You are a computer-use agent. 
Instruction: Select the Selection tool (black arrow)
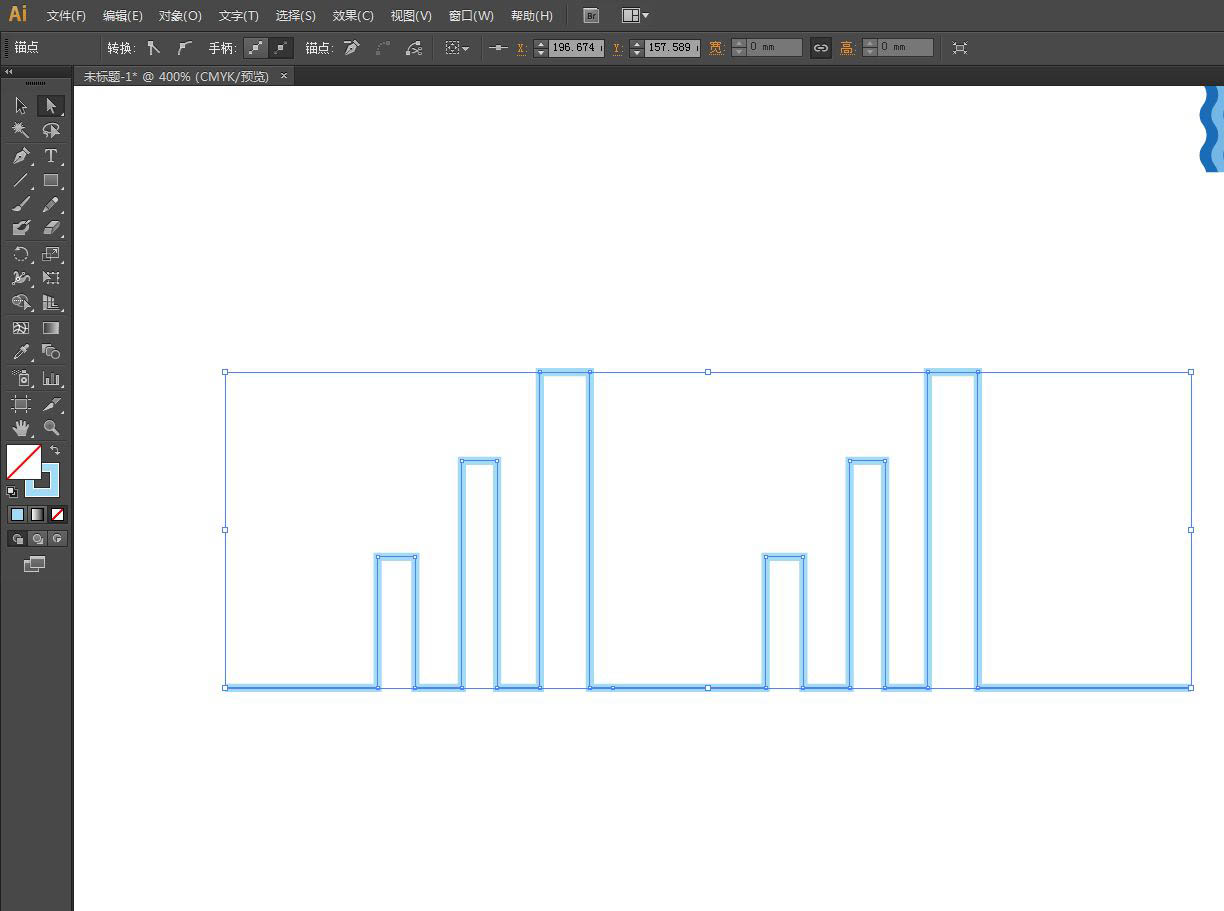(21, 106)
